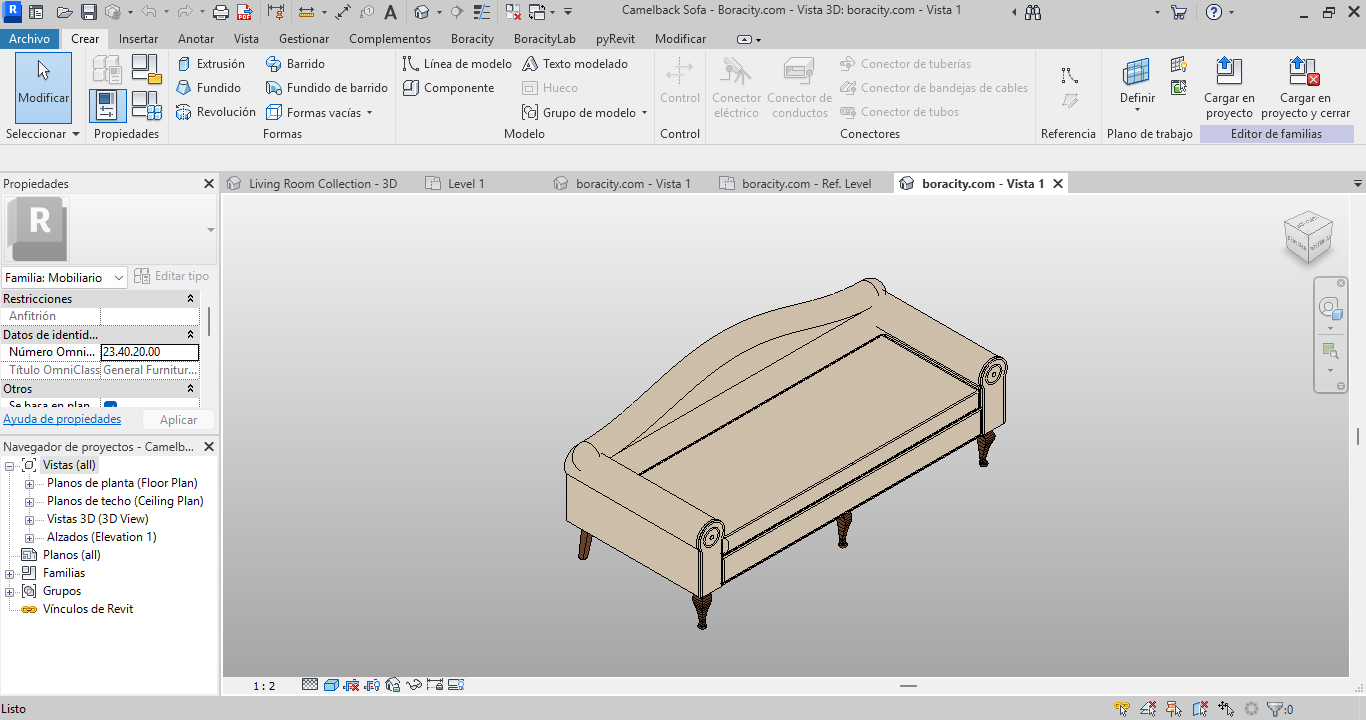The height and width of the screenshot is (720, 1366).
Task: Toggle crop region visibility
Action: [x=373, y=685]
